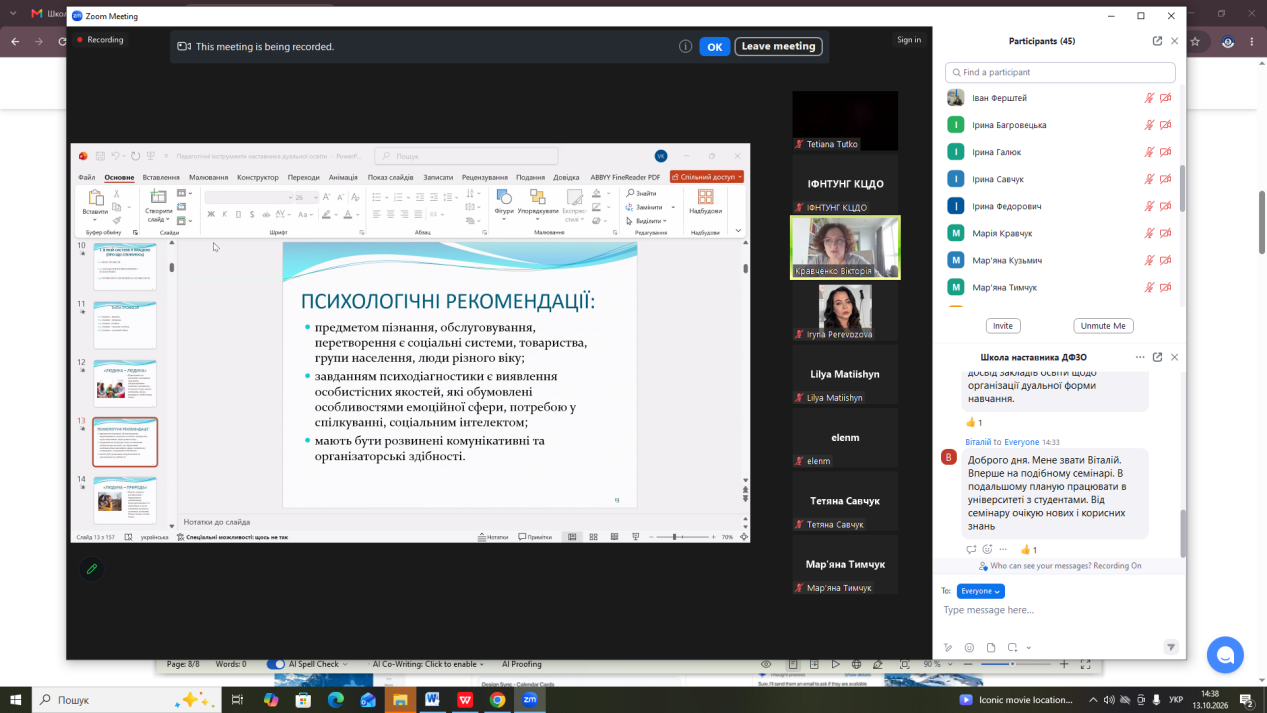The image size is (1267, 713).
Task: Open the Анімація tab
Action: coord(343,177)
